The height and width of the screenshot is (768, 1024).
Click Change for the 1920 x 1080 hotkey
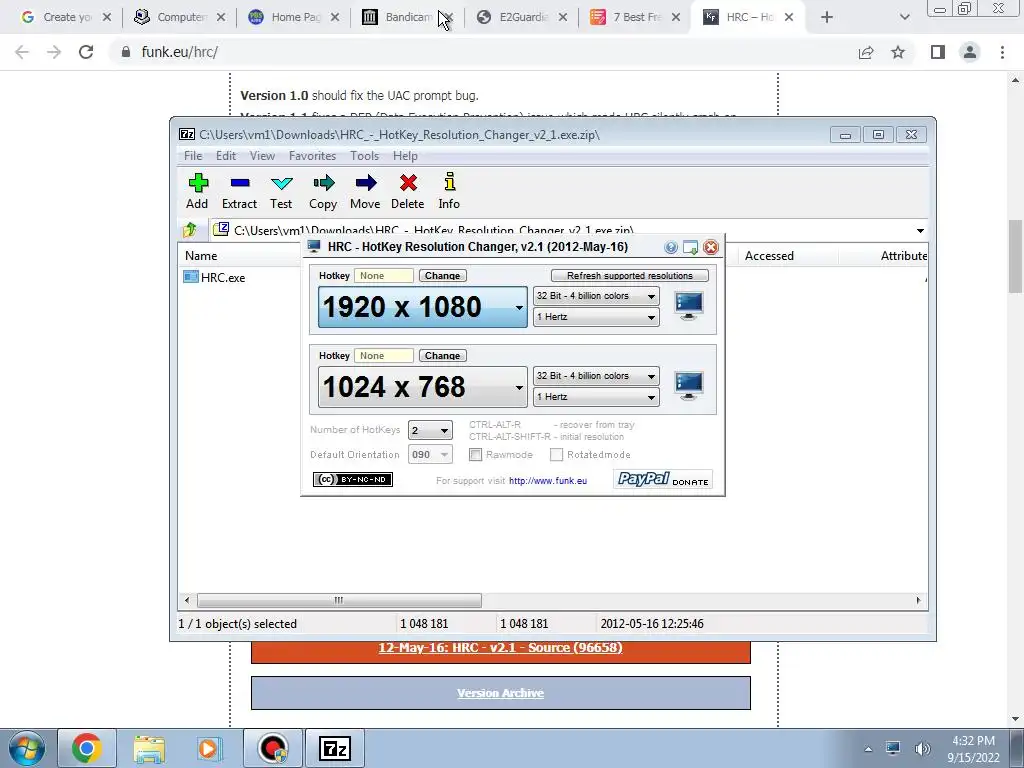[442, 276]
